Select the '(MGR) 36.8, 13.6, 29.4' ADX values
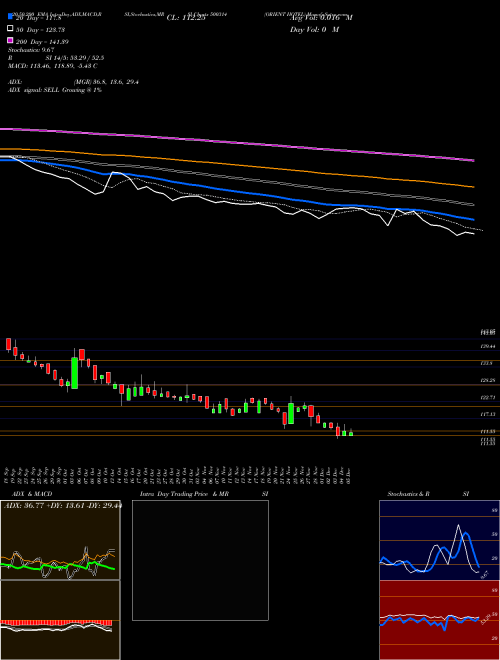This screenshot has height=660, width=500. coord(106,82)
